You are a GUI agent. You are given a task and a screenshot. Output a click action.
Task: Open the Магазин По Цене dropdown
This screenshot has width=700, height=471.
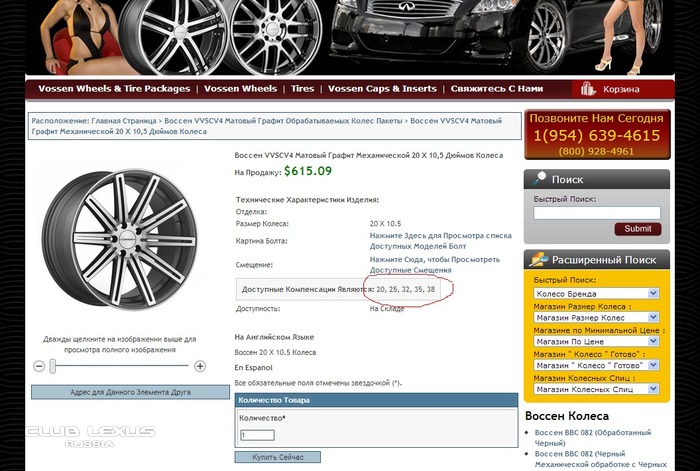596,342
